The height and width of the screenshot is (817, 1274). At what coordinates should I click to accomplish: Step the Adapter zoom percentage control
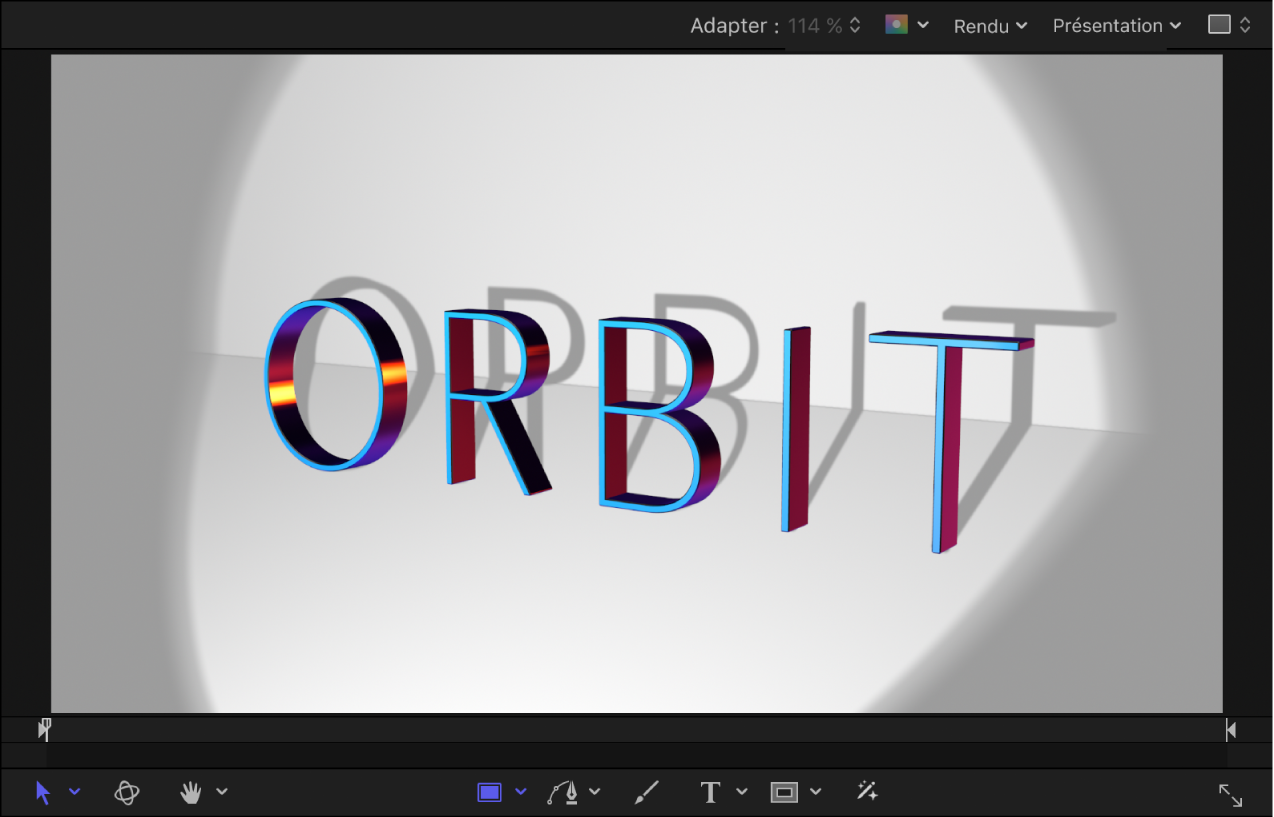pyautogui.click(x=857, y=25)
